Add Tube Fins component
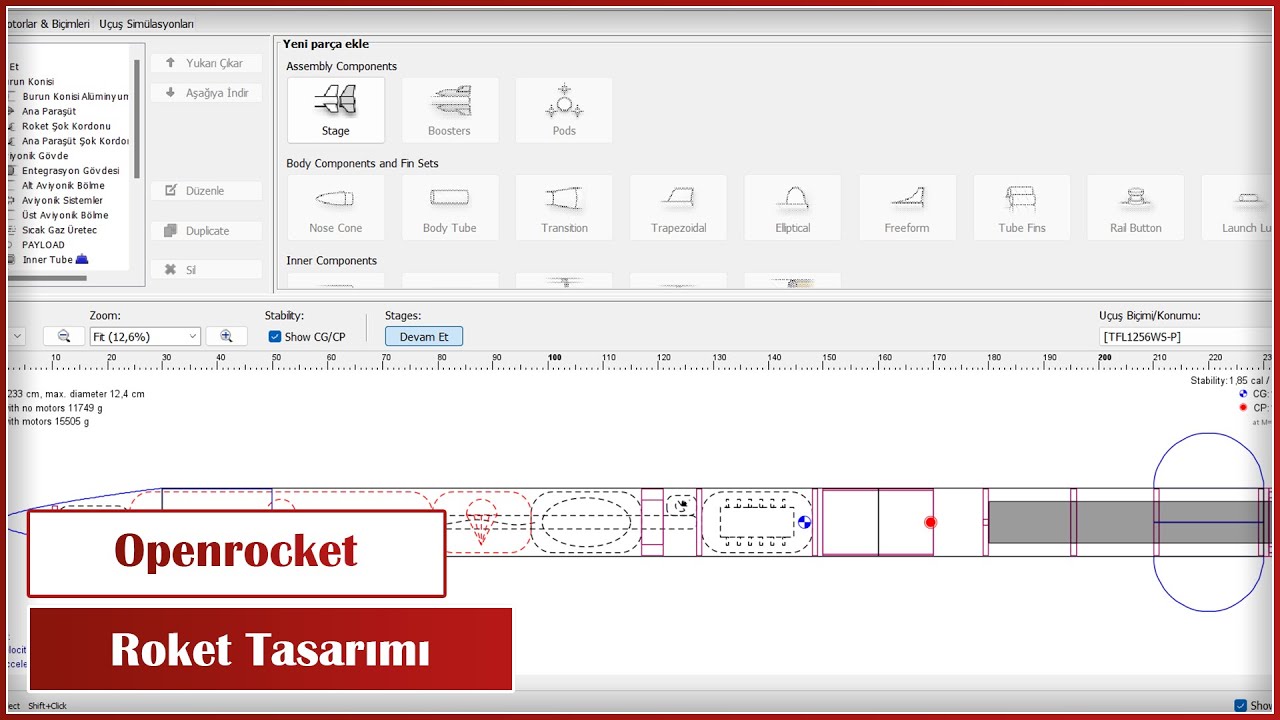The image size is (1280, 720). (1021, 208)
